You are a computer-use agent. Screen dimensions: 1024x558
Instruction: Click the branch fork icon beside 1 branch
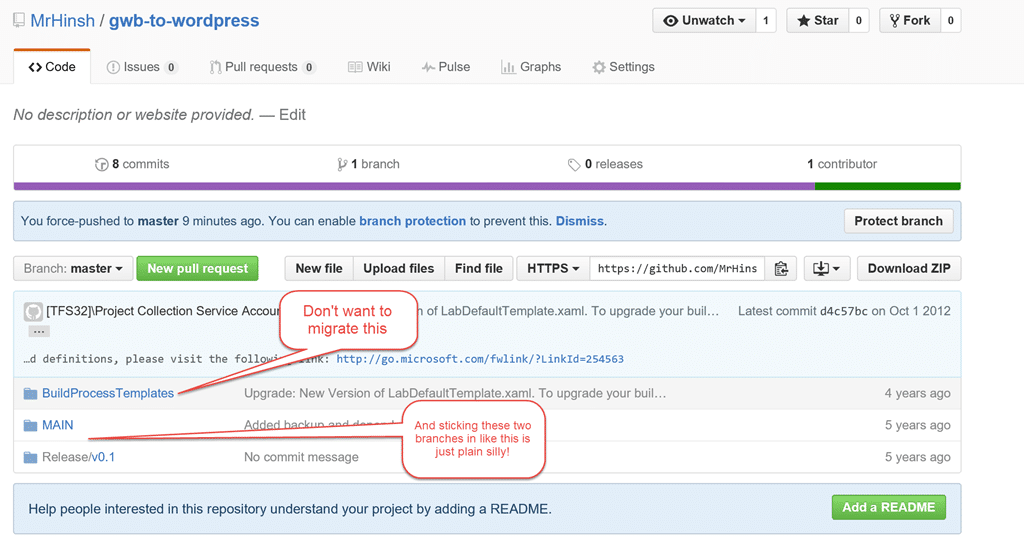342,165
